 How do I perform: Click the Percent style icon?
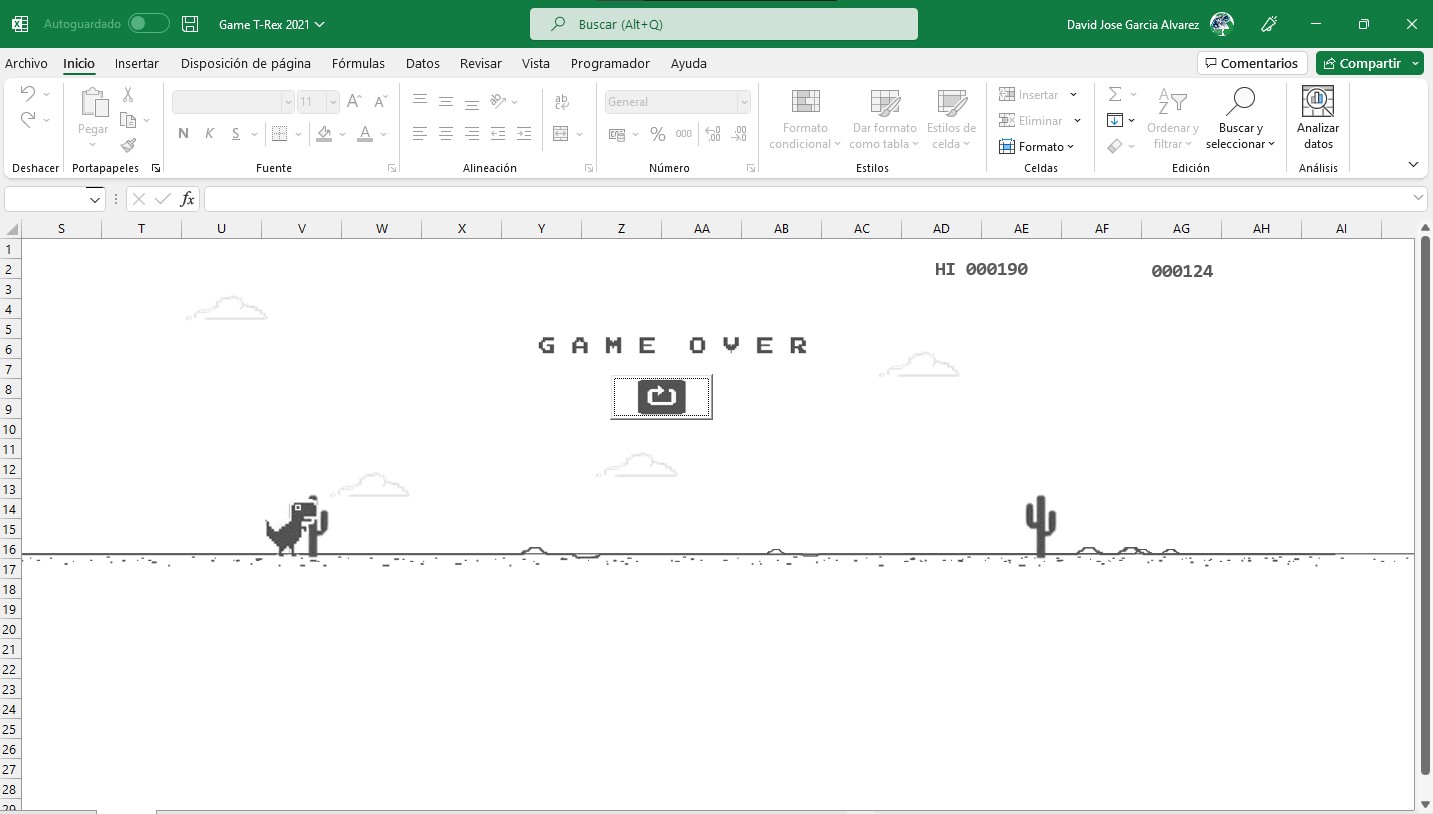658,133
